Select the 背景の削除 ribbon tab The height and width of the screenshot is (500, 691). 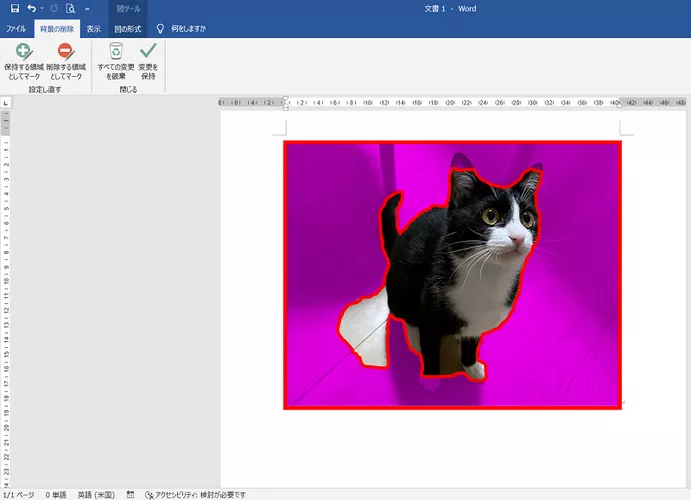(x=56, y=29)
